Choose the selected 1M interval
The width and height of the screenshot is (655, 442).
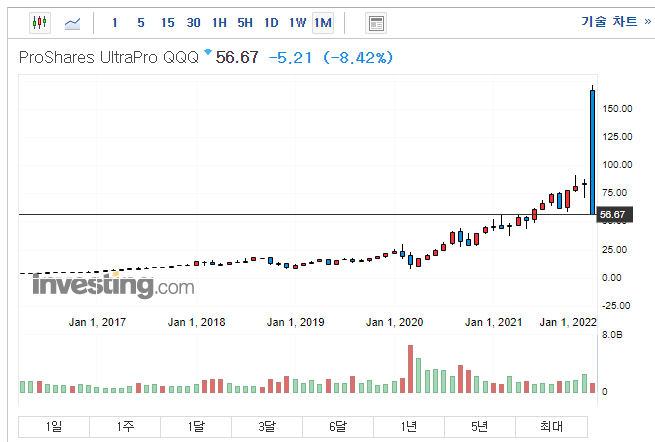[x=323, y=23]
